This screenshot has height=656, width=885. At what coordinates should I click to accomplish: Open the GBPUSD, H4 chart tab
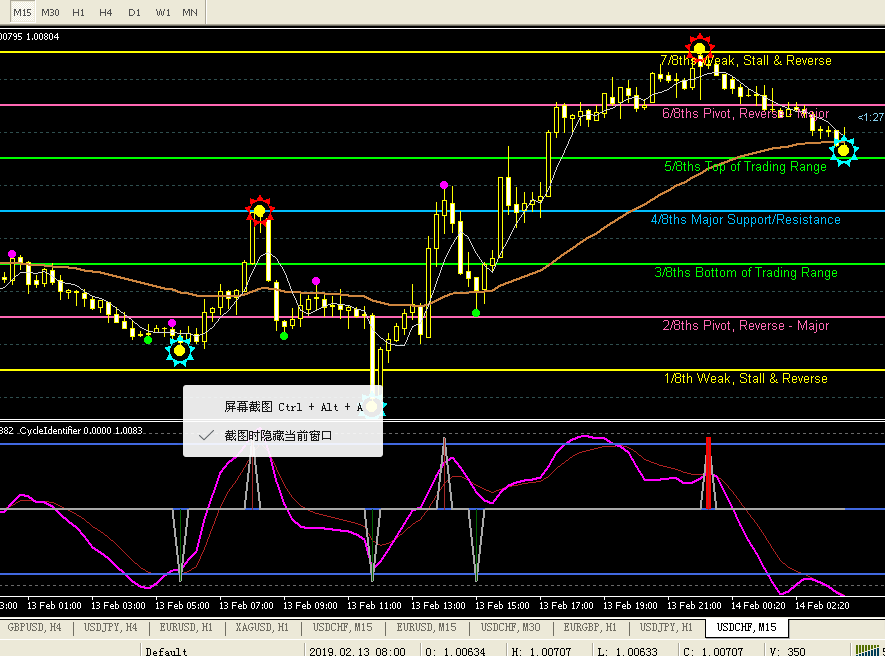tap(35, 627)
